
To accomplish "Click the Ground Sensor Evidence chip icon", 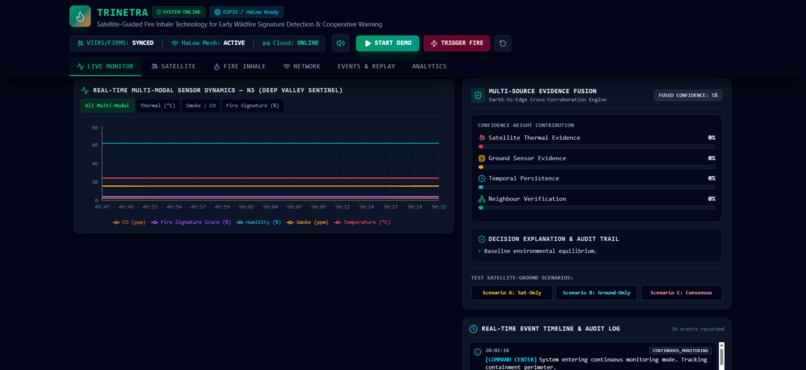I will (x=482, y=158).
